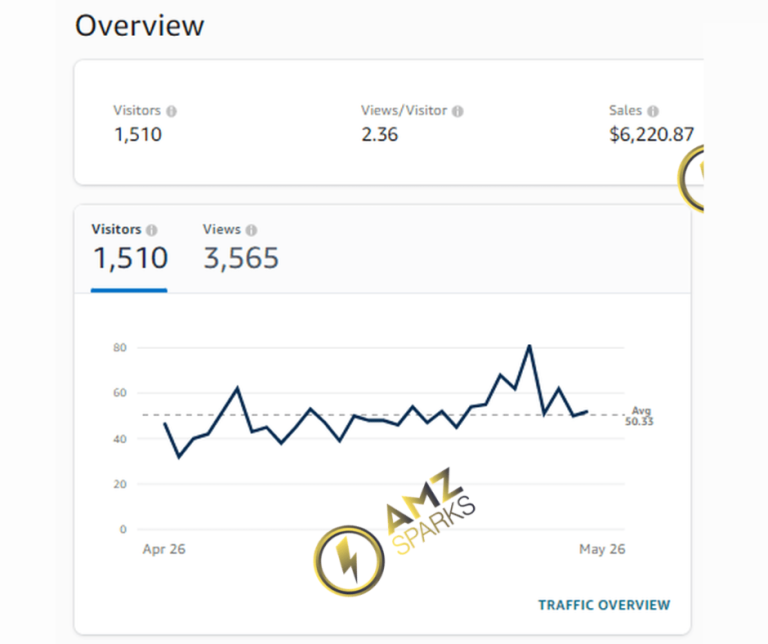768x644 pixels.
Task: Open the Traffic Overview link
Action: (x=604, y=605)
